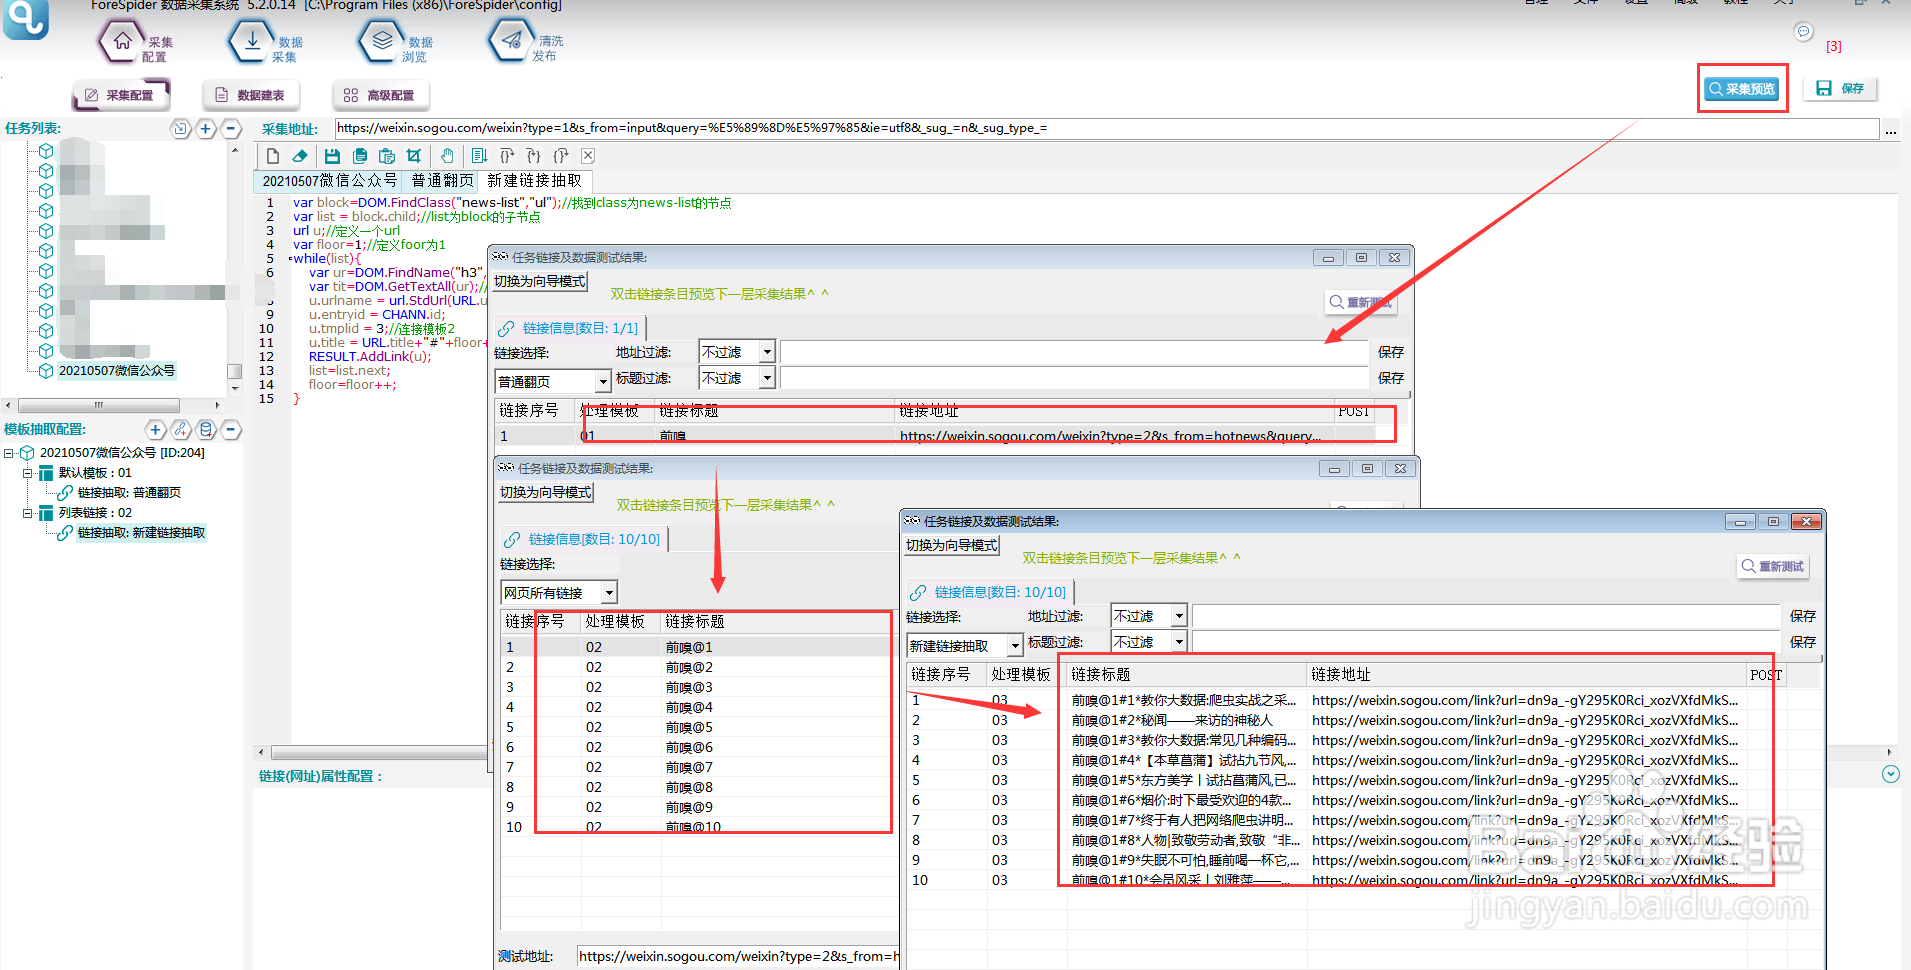Viewport: 1911px width, 970px height.
Task: Click the 切换为向导模式 toggle button
Action: click(950, 544)
